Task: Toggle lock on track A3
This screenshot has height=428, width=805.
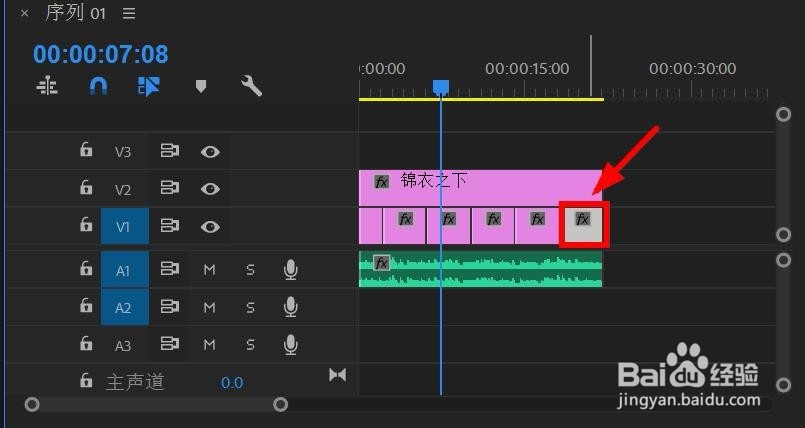Action: click(x=86, y=343)
